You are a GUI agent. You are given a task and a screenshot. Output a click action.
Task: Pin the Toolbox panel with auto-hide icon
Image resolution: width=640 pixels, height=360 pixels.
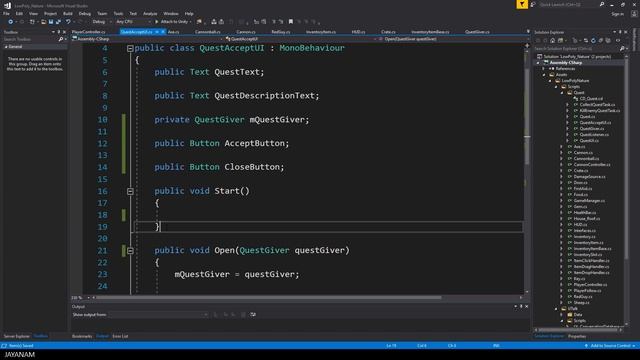coord(58,32)
